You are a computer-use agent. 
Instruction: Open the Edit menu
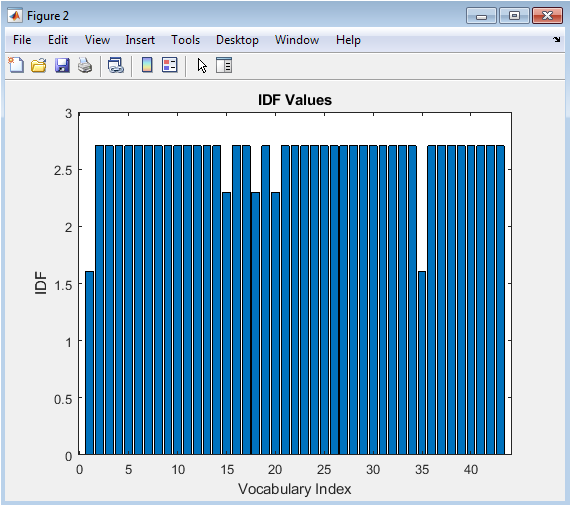click(x=58, y=40)
